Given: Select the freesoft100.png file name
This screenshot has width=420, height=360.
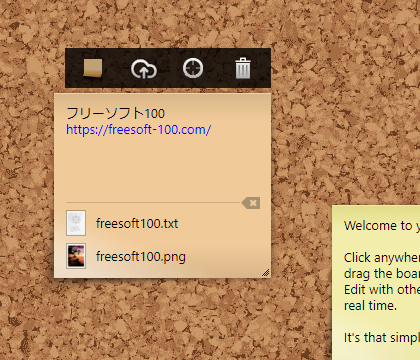Looking at the screenshot, I should pyautogui.click(x=141, y=257).
